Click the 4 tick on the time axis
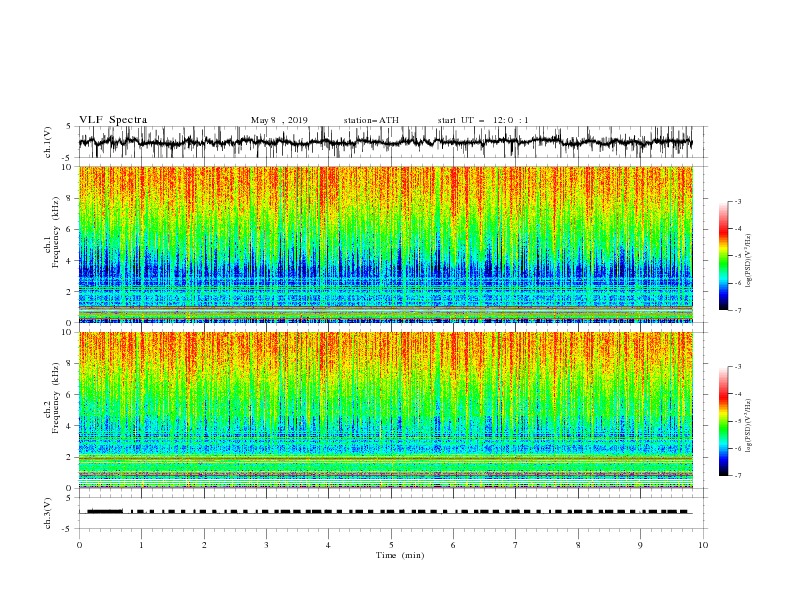Viewport: 792px width, 612px height. pyautogui.click(x=328, y=545)
